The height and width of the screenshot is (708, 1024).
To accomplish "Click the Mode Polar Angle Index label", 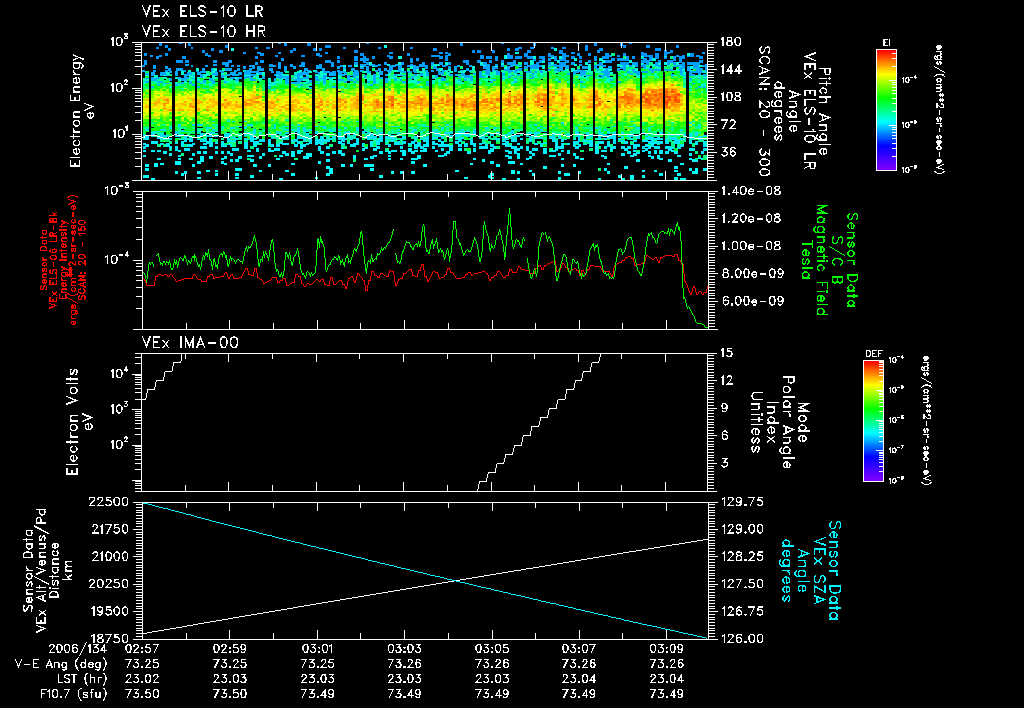I will (x=779, y=422).
